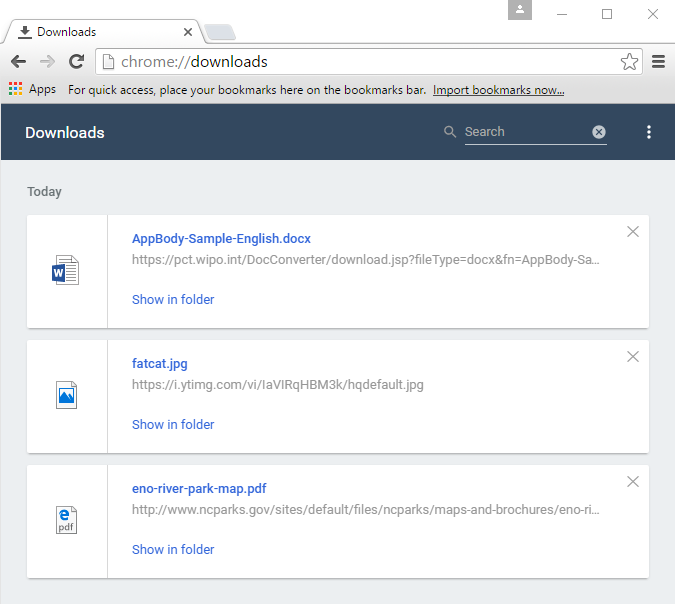675x604 pixels.
Task: Open the Downloads three-dot more actions menu
Action: 649,132
